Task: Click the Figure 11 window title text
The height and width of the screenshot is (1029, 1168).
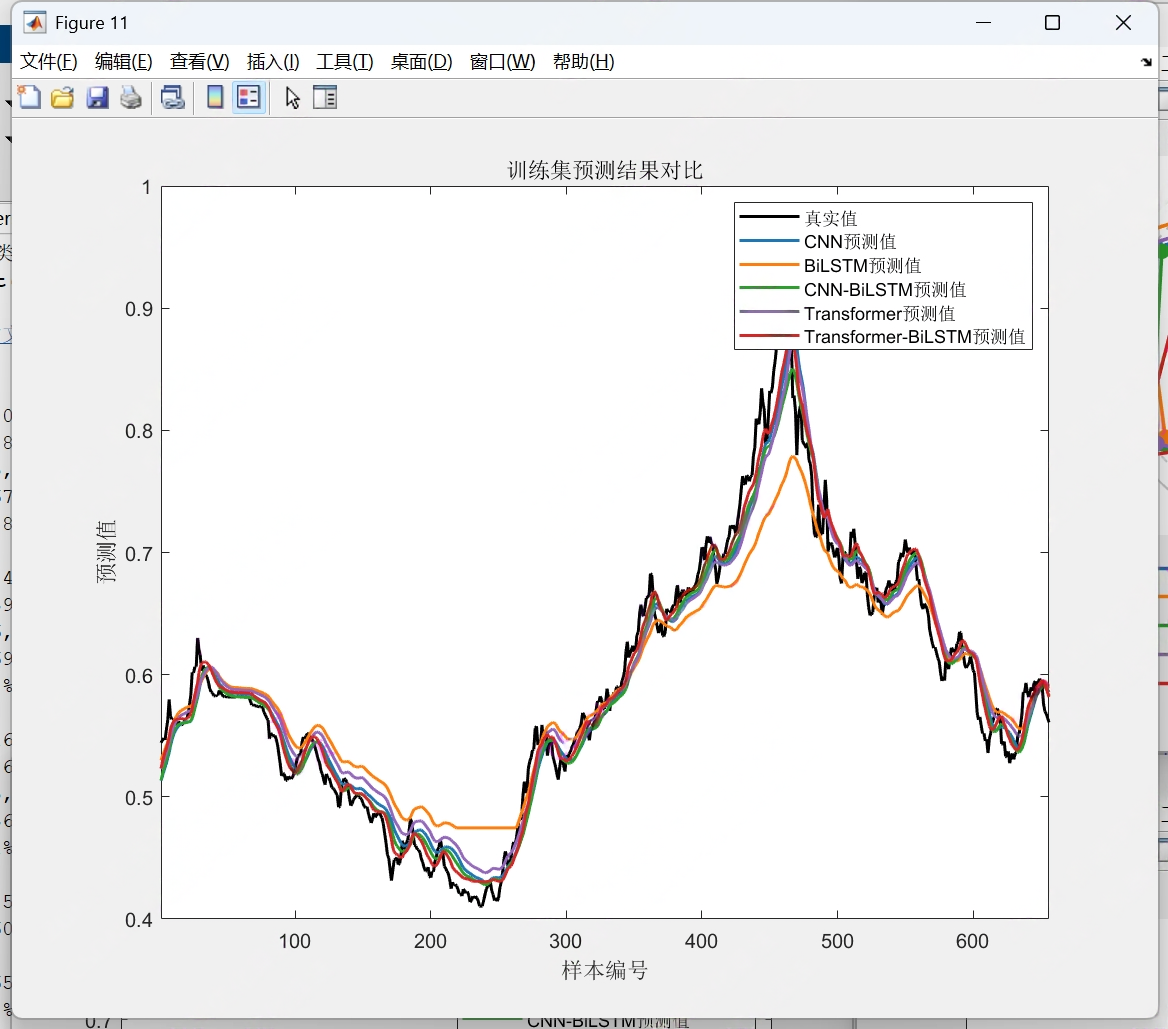Action: point(92,23)
